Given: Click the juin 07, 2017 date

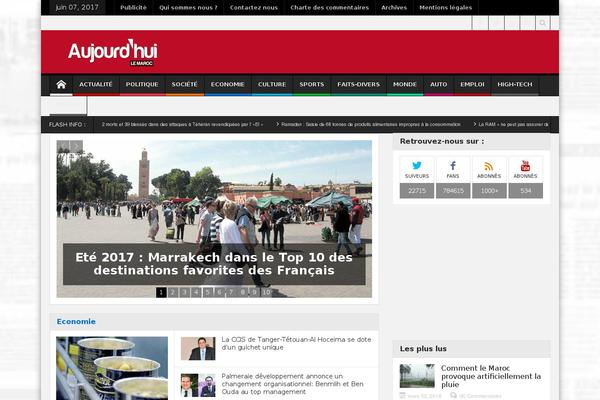Looking at the screenshot, I should click(77, 7).
